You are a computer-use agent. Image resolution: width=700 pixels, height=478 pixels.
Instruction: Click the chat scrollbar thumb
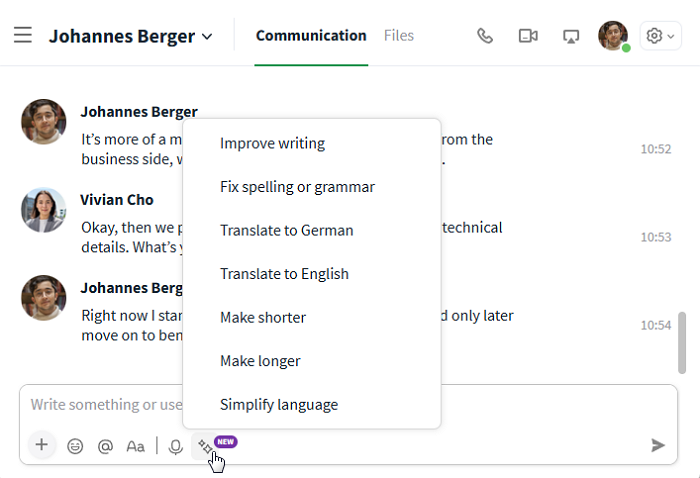pyautogui.click(x=682, y=341)
